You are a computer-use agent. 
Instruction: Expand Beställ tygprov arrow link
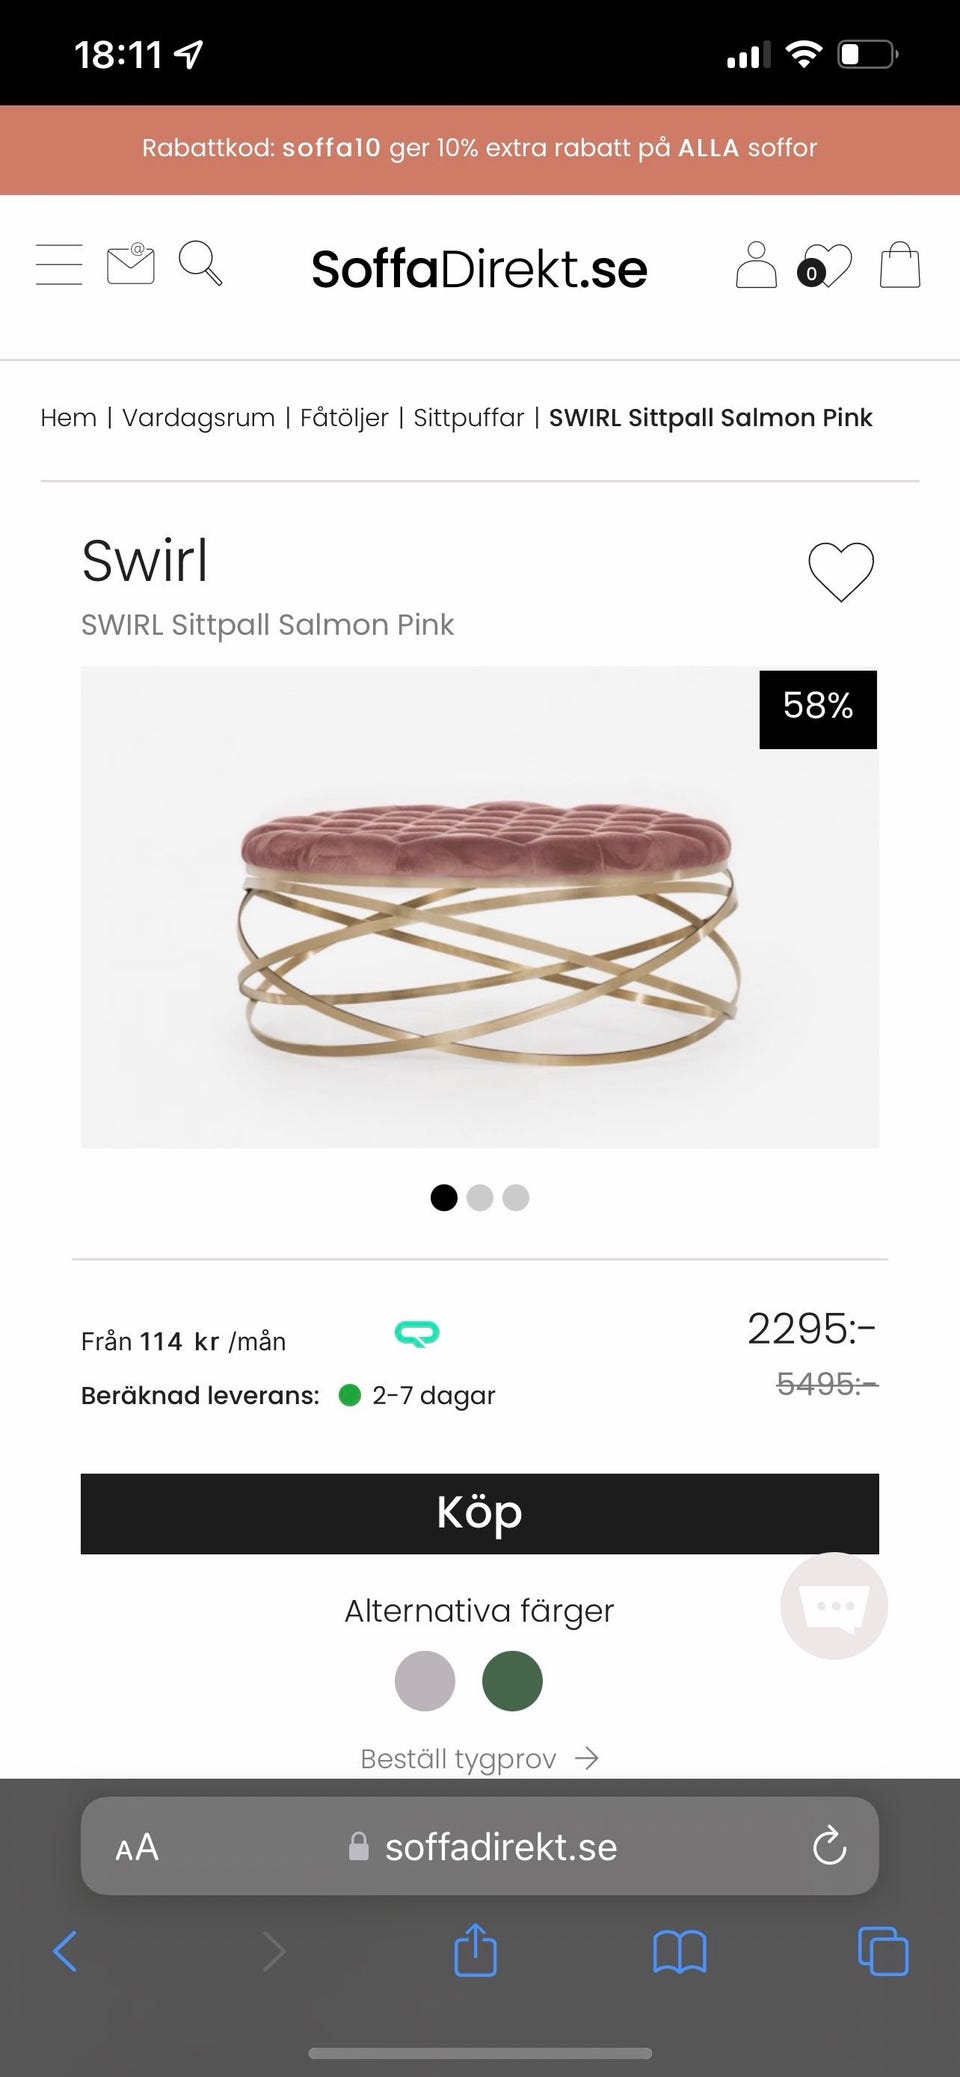pos(479,1758)
